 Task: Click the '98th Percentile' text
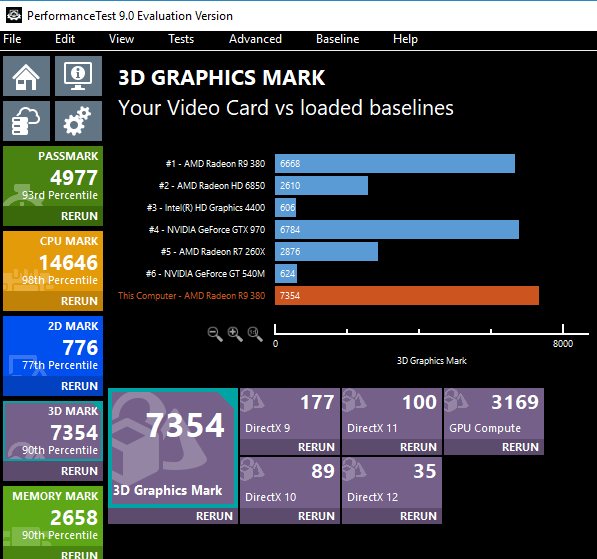[60, 280]
